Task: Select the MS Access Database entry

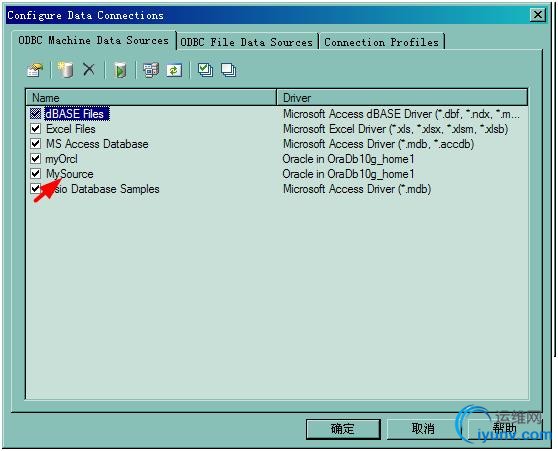Action: (97, 144)
